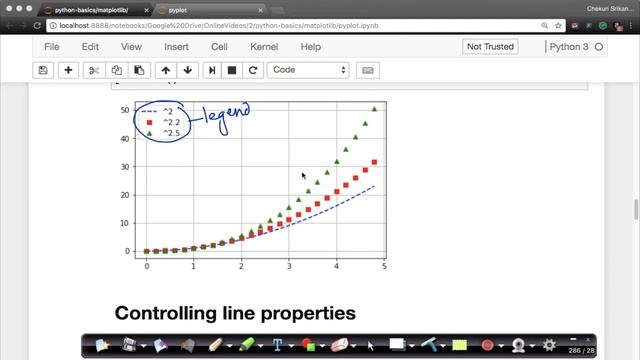Move selected cell down with down arrow
This screenshot has height=360, width=640.
tap(188, 70)
